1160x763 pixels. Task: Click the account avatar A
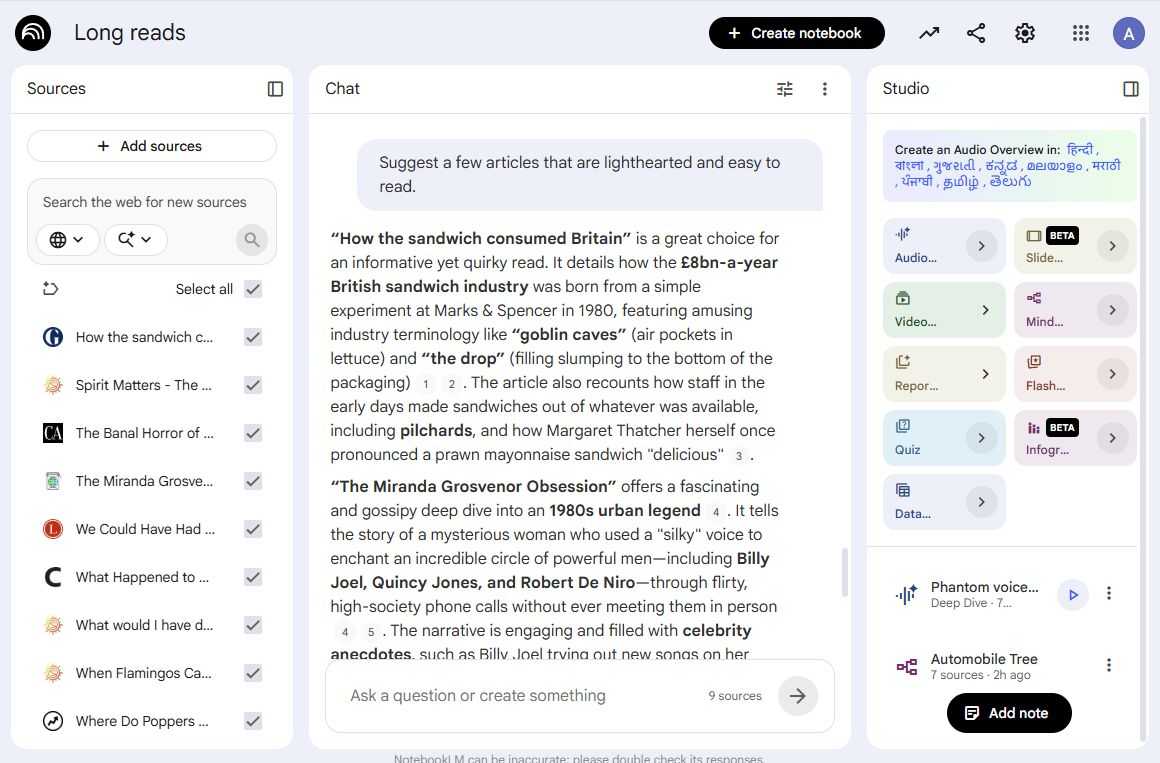click(1128, 33)
